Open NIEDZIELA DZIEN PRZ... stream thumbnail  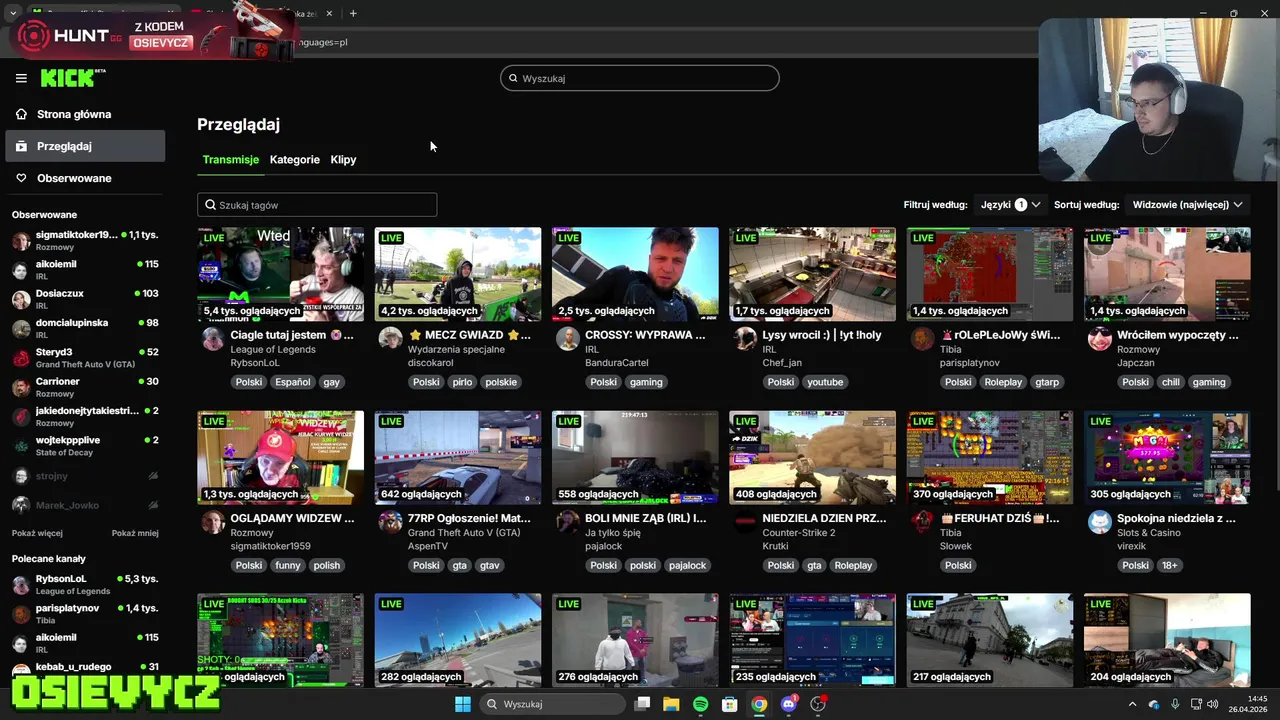coord(812,457)
